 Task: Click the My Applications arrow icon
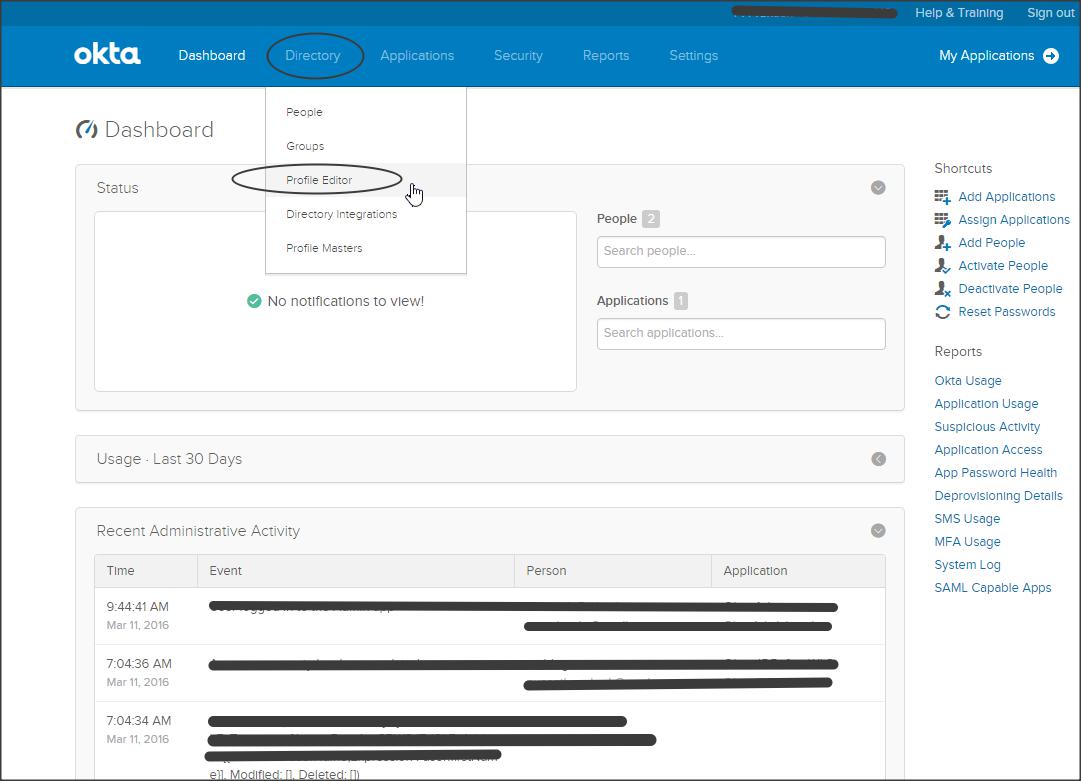coord(1051,56)
